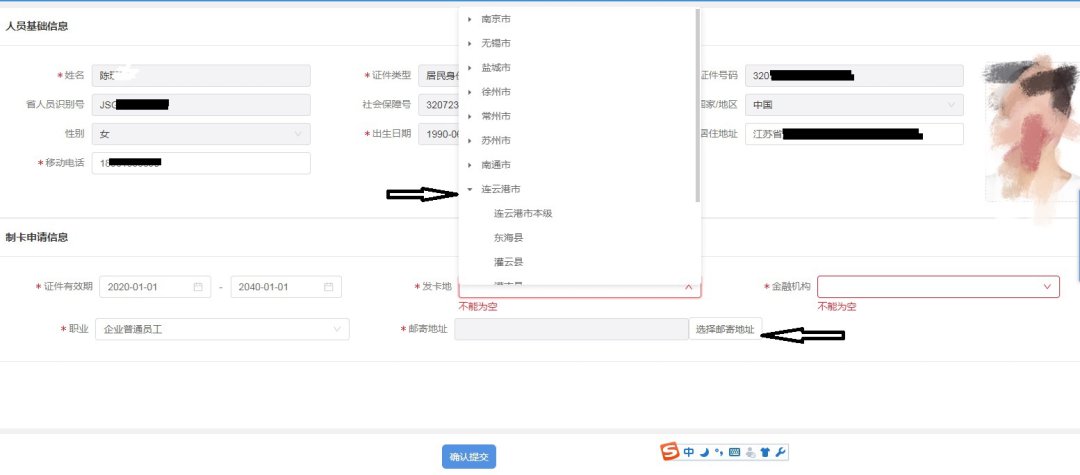
Task: Toggle the punctuation mode icon in Sogou bar
Action: point(719,453)
